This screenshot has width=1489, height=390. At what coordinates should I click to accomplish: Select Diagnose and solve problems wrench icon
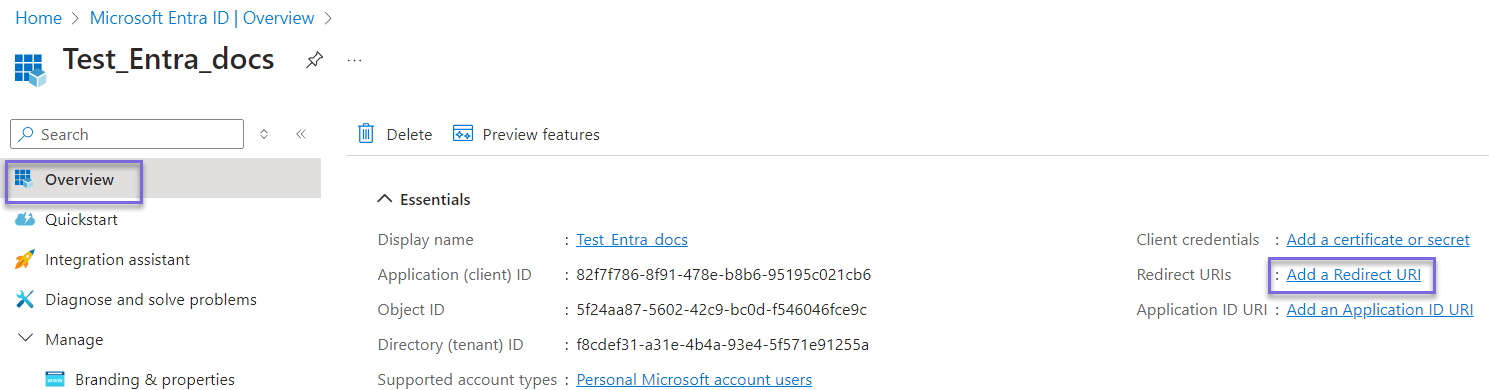coord(25,300)
